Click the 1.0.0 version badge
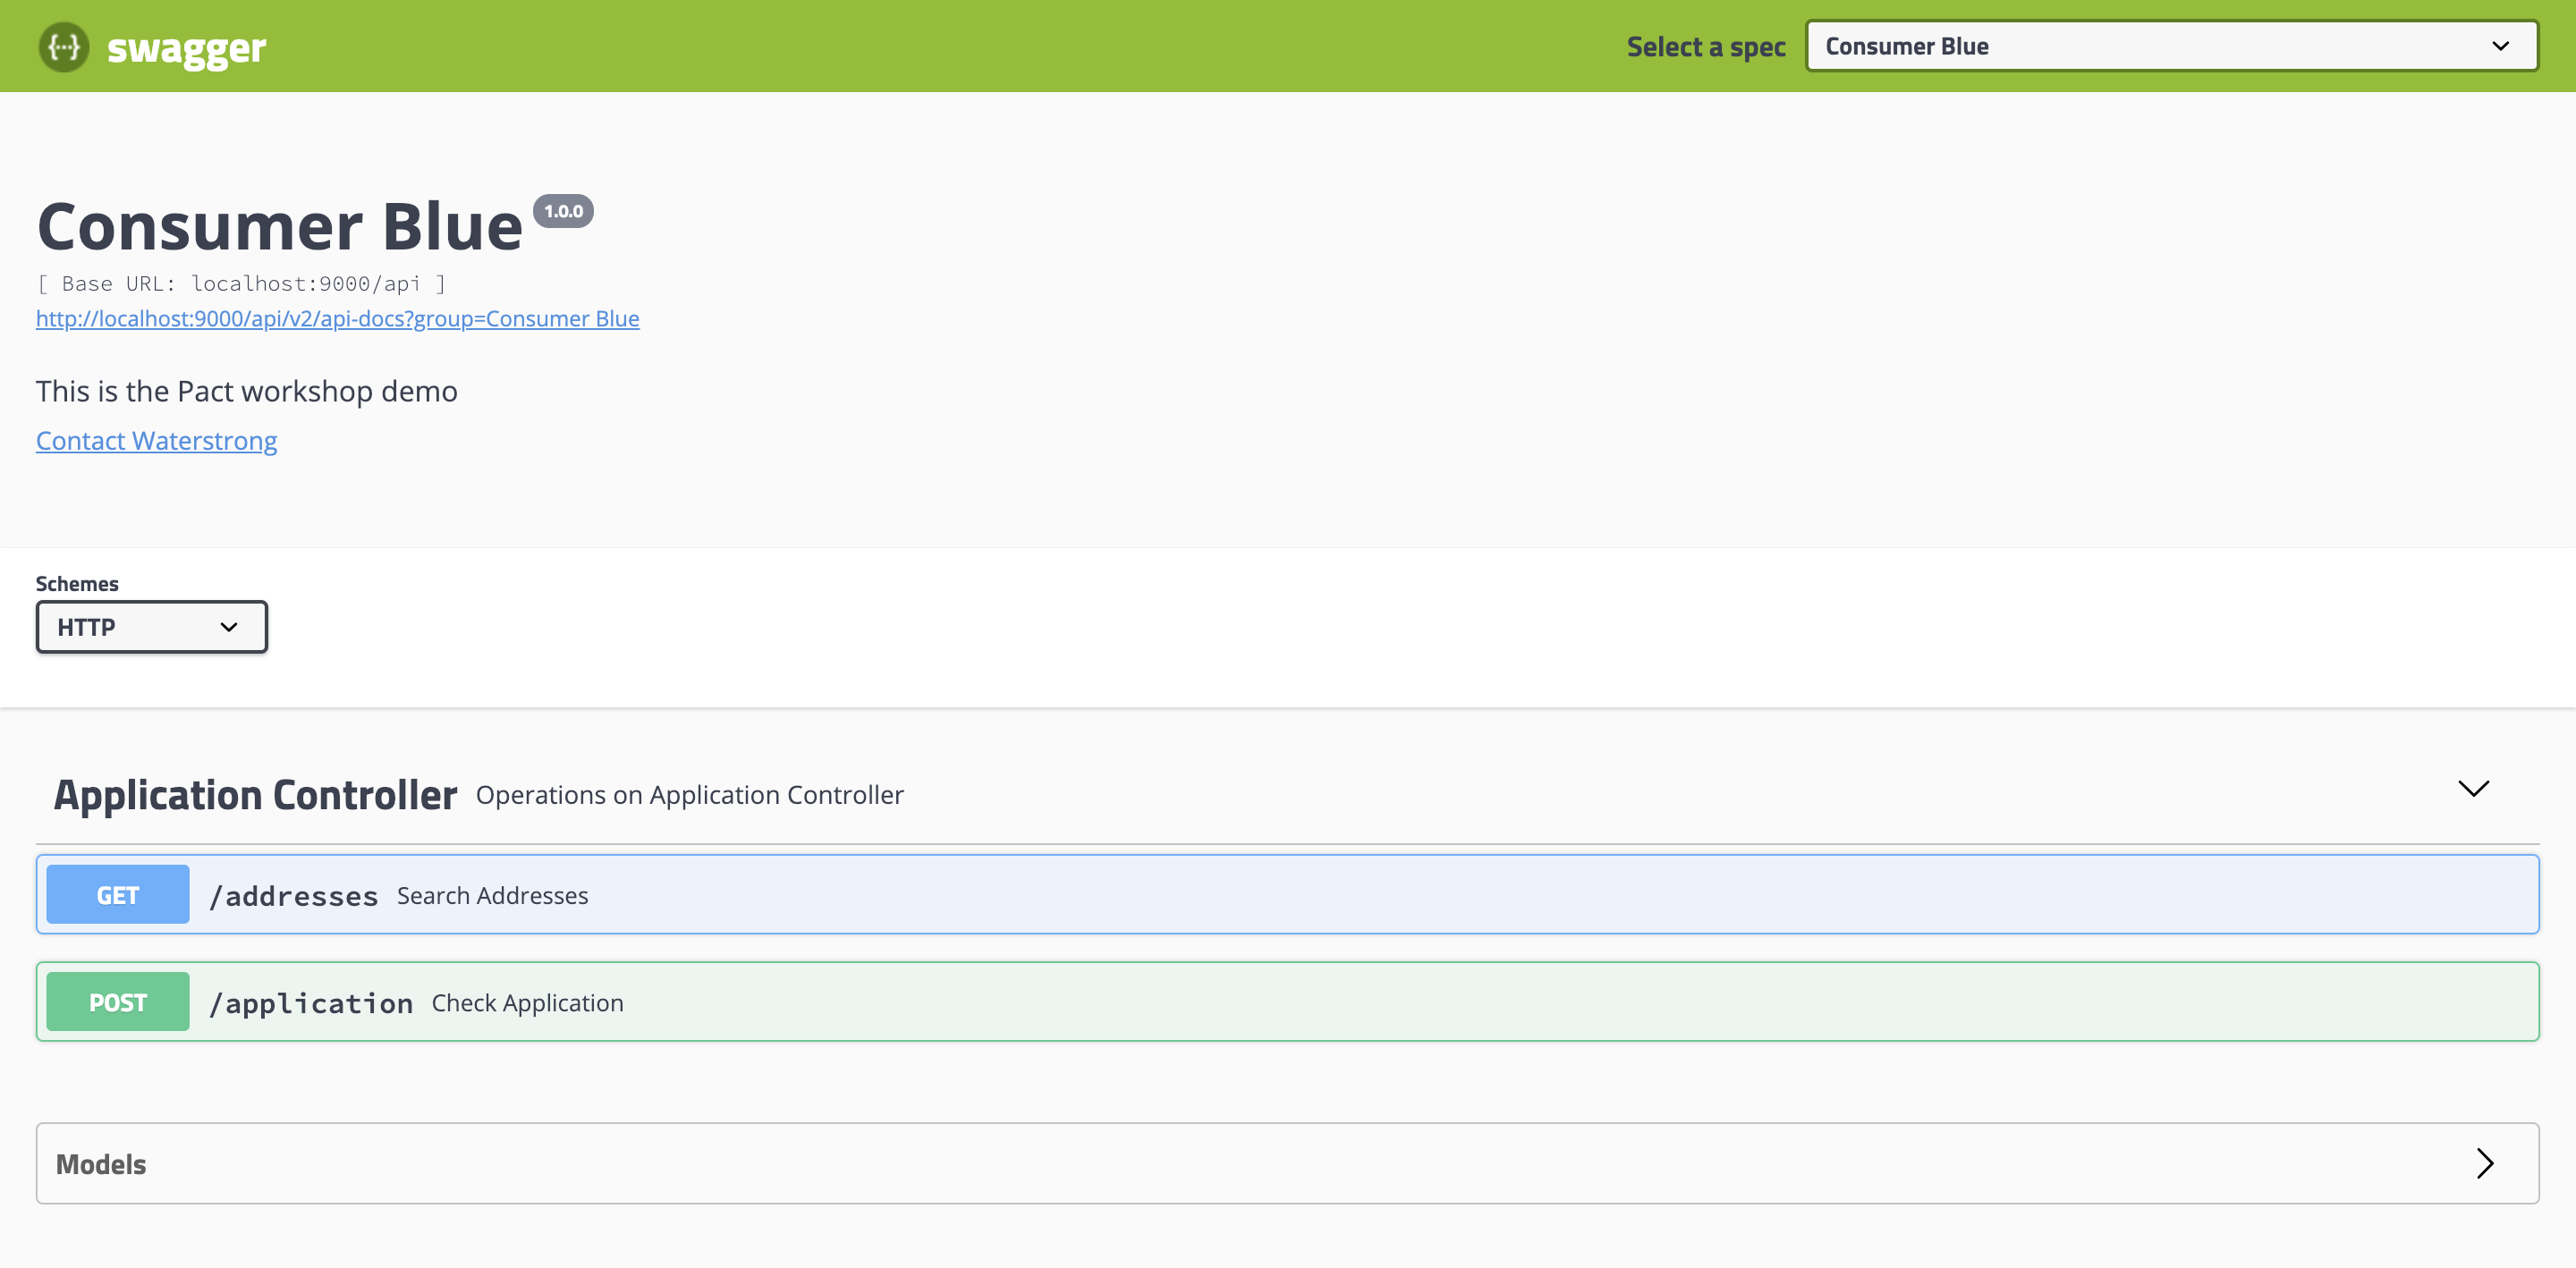Screen dimensions: 2576x1268 [563, 211]
